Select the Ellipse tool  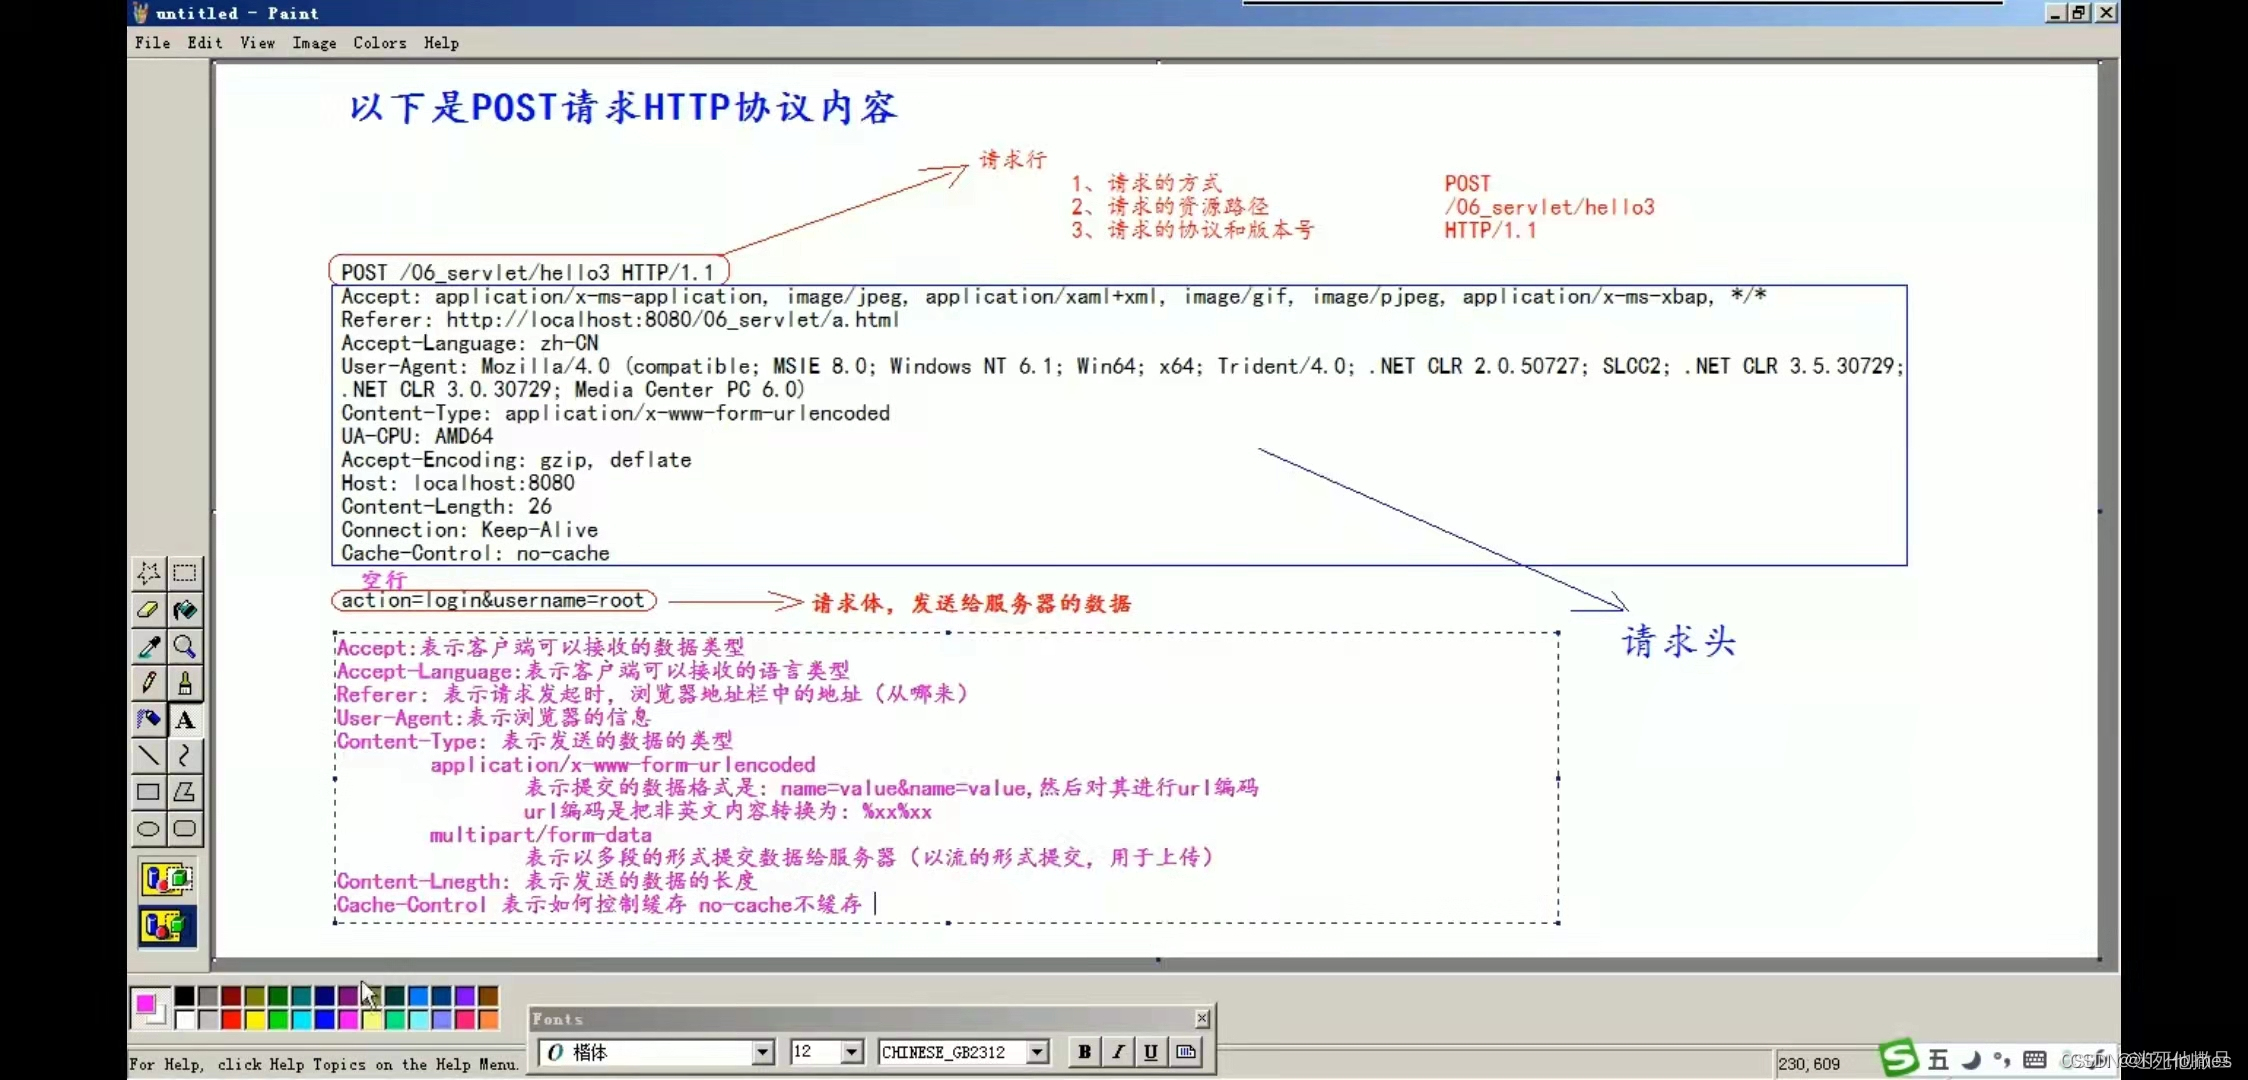pos(149,828)
